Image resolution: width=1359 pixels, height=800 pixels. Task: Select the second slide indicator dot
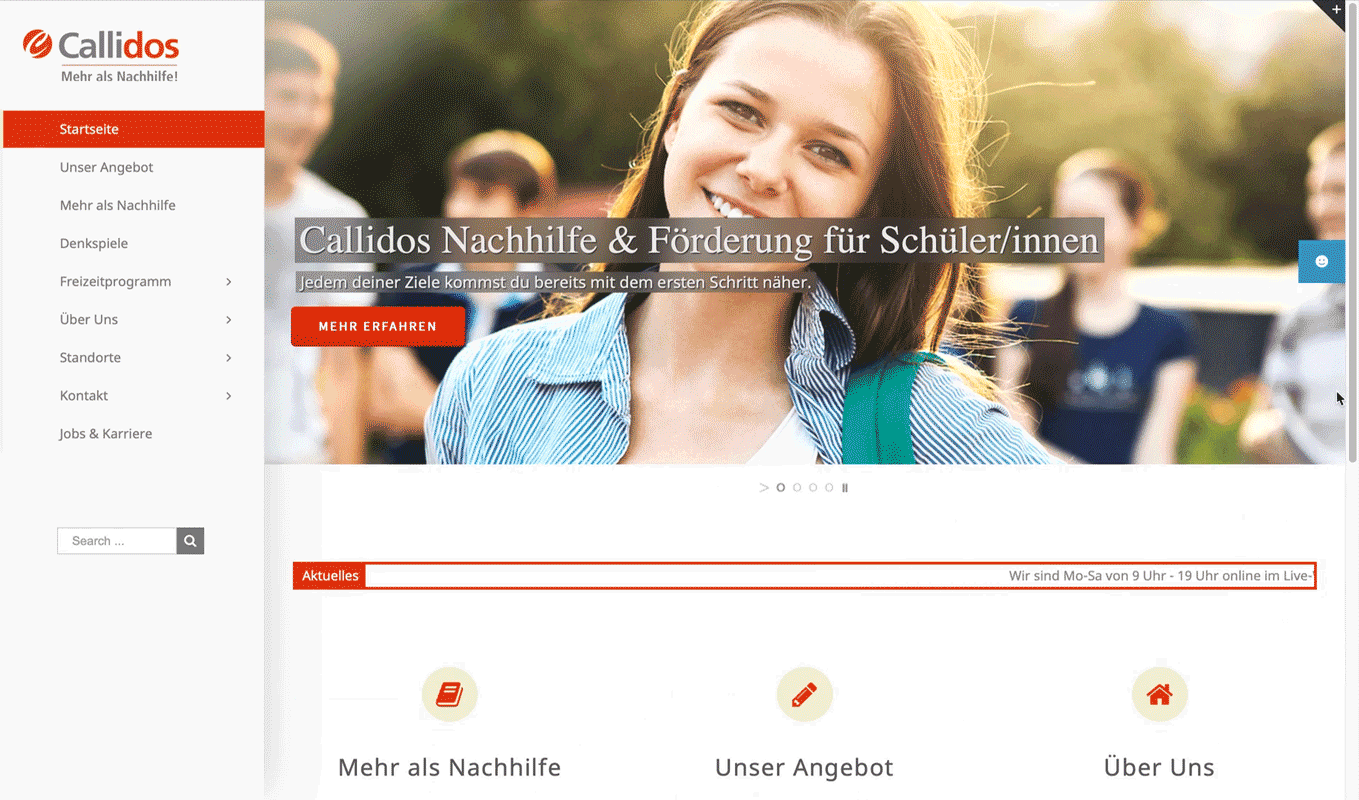797,488
